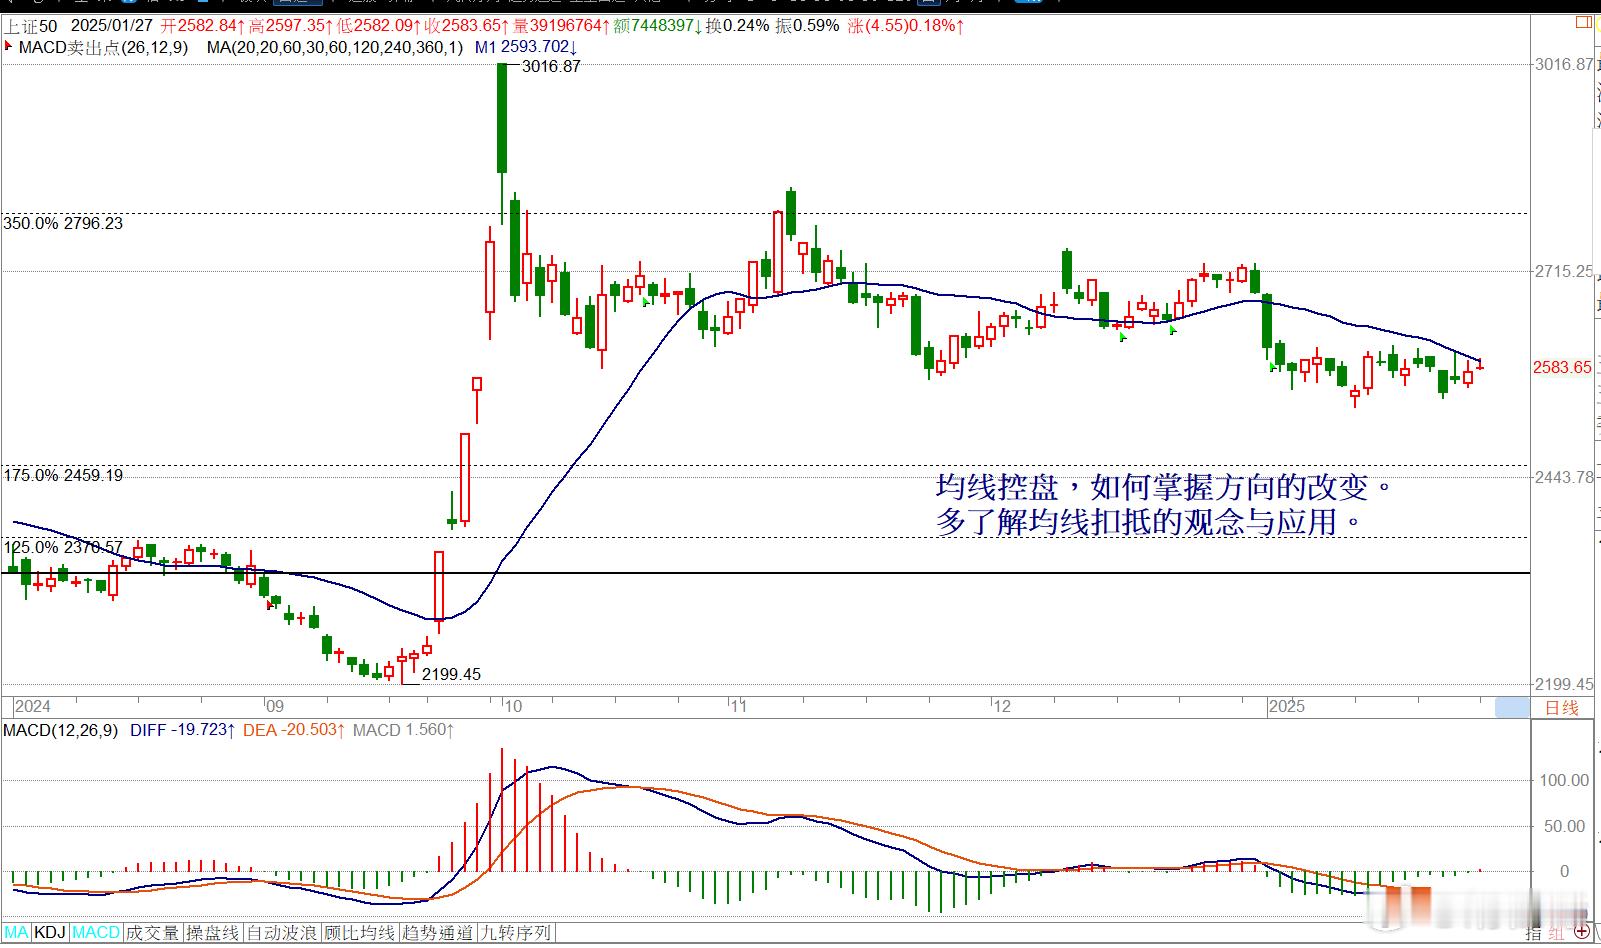The image size is (1601, 948).
Task: Click the 11 month marker on the time axis
Action: [x=738, y=706]
